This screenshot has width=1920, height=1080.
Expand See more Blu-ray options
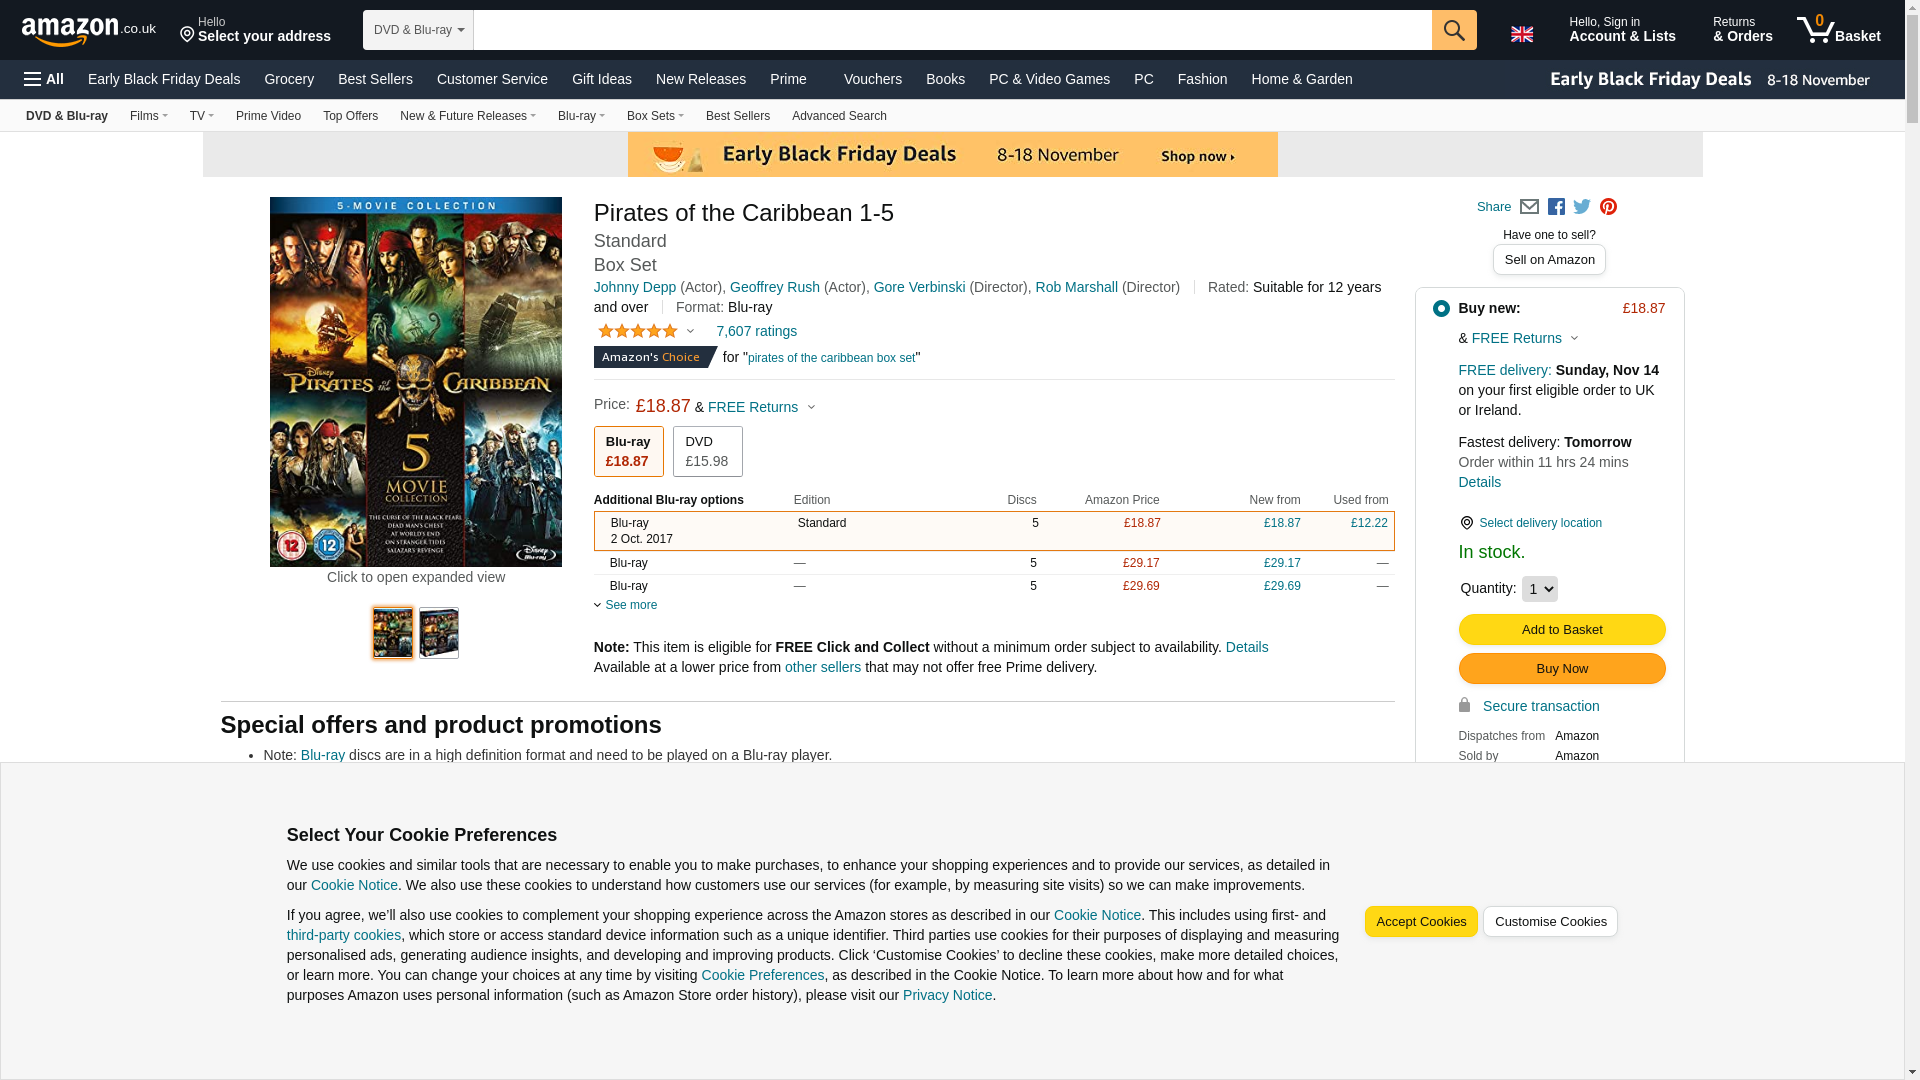[630, 605]
